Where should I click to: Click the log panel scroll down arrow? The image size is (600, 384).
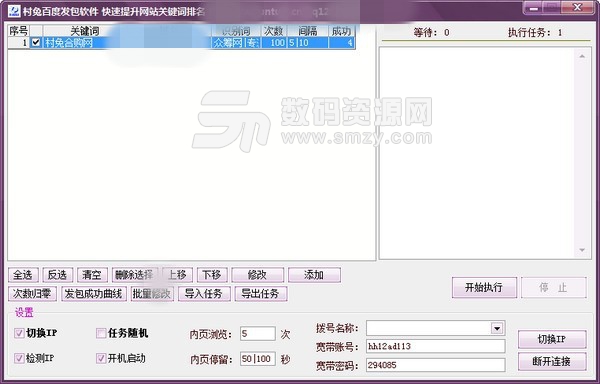[x=582, y=250]
